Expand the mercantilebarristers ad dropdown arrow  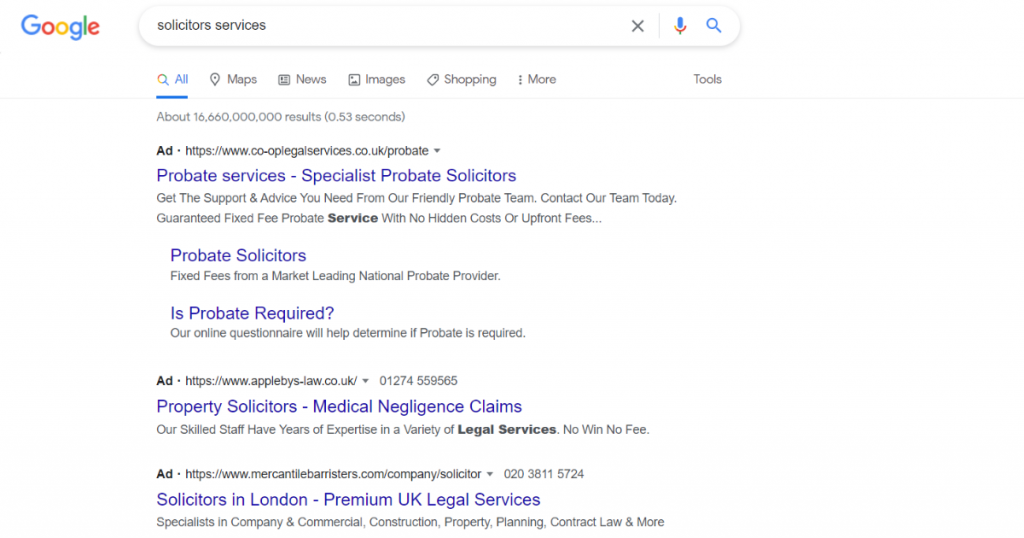pos(490,474)
